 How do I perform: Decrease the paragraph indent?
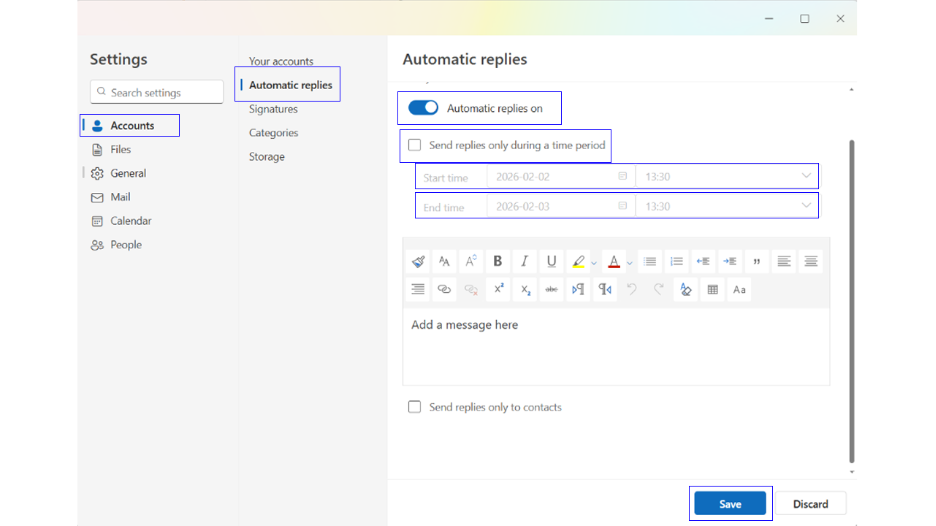703,261
